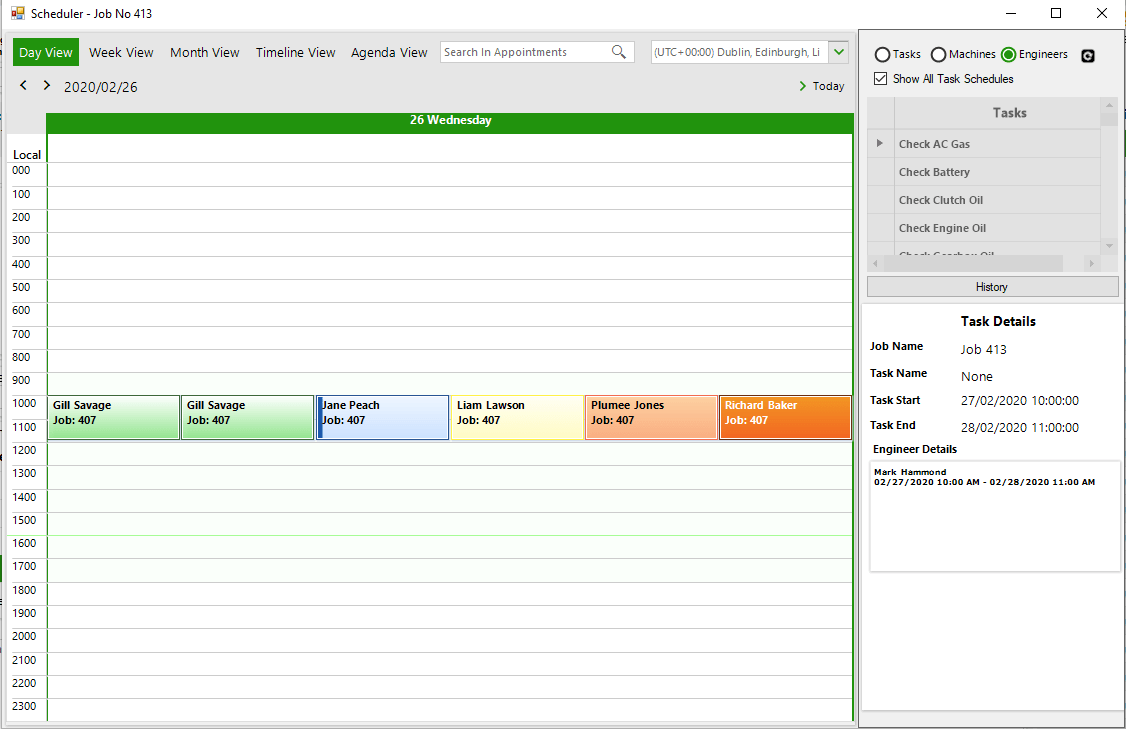Click the magnifier icon in the search box
The height and width of the screenshot is (729, 1126).
(x=619, y=51)
